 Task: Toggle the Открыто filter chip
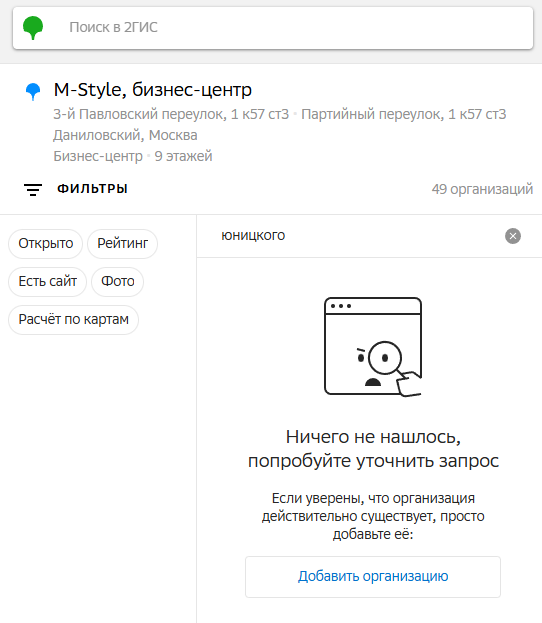tap(46, 243)
